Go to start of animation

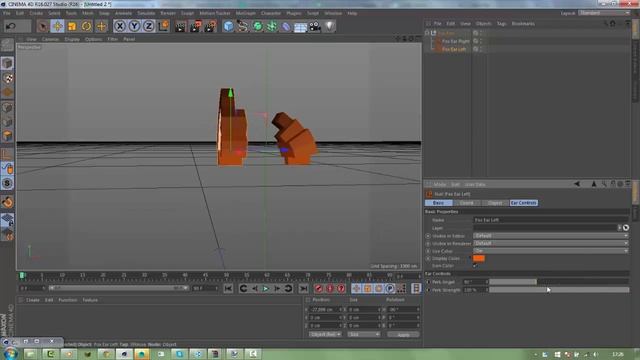(x=229, y=289)
